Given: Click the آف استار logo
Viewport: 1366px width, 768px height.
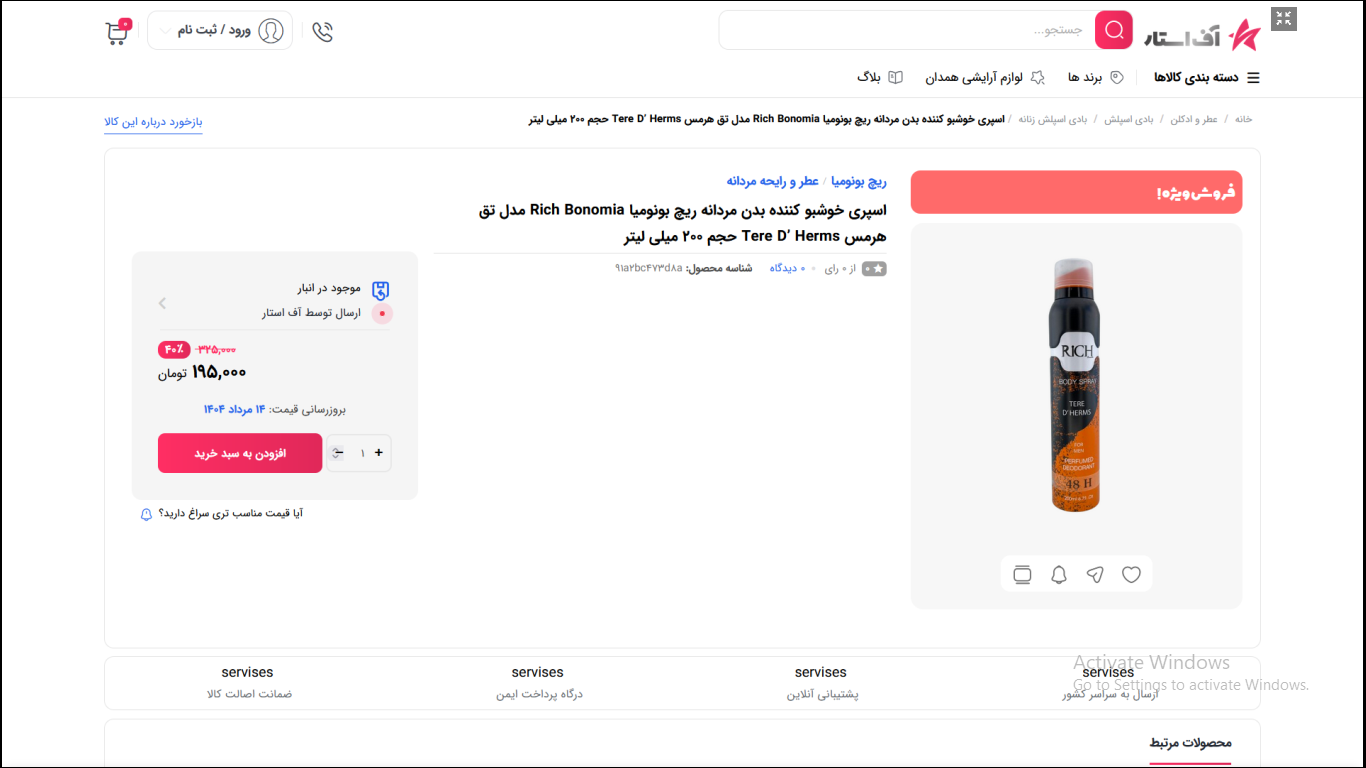Looking at the screenshot, I should tap(1203, 35).
